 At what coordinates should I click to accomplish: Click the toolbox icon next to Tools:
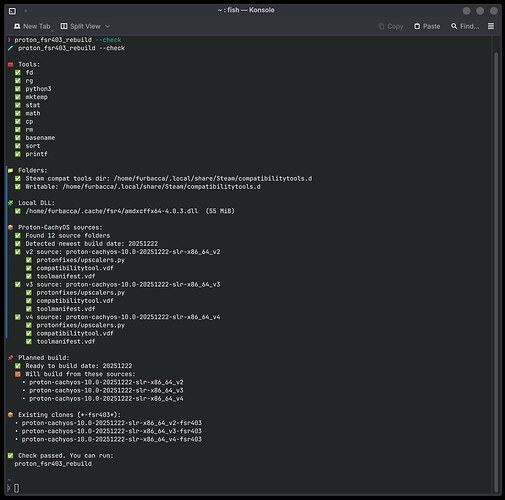point(11,64)
